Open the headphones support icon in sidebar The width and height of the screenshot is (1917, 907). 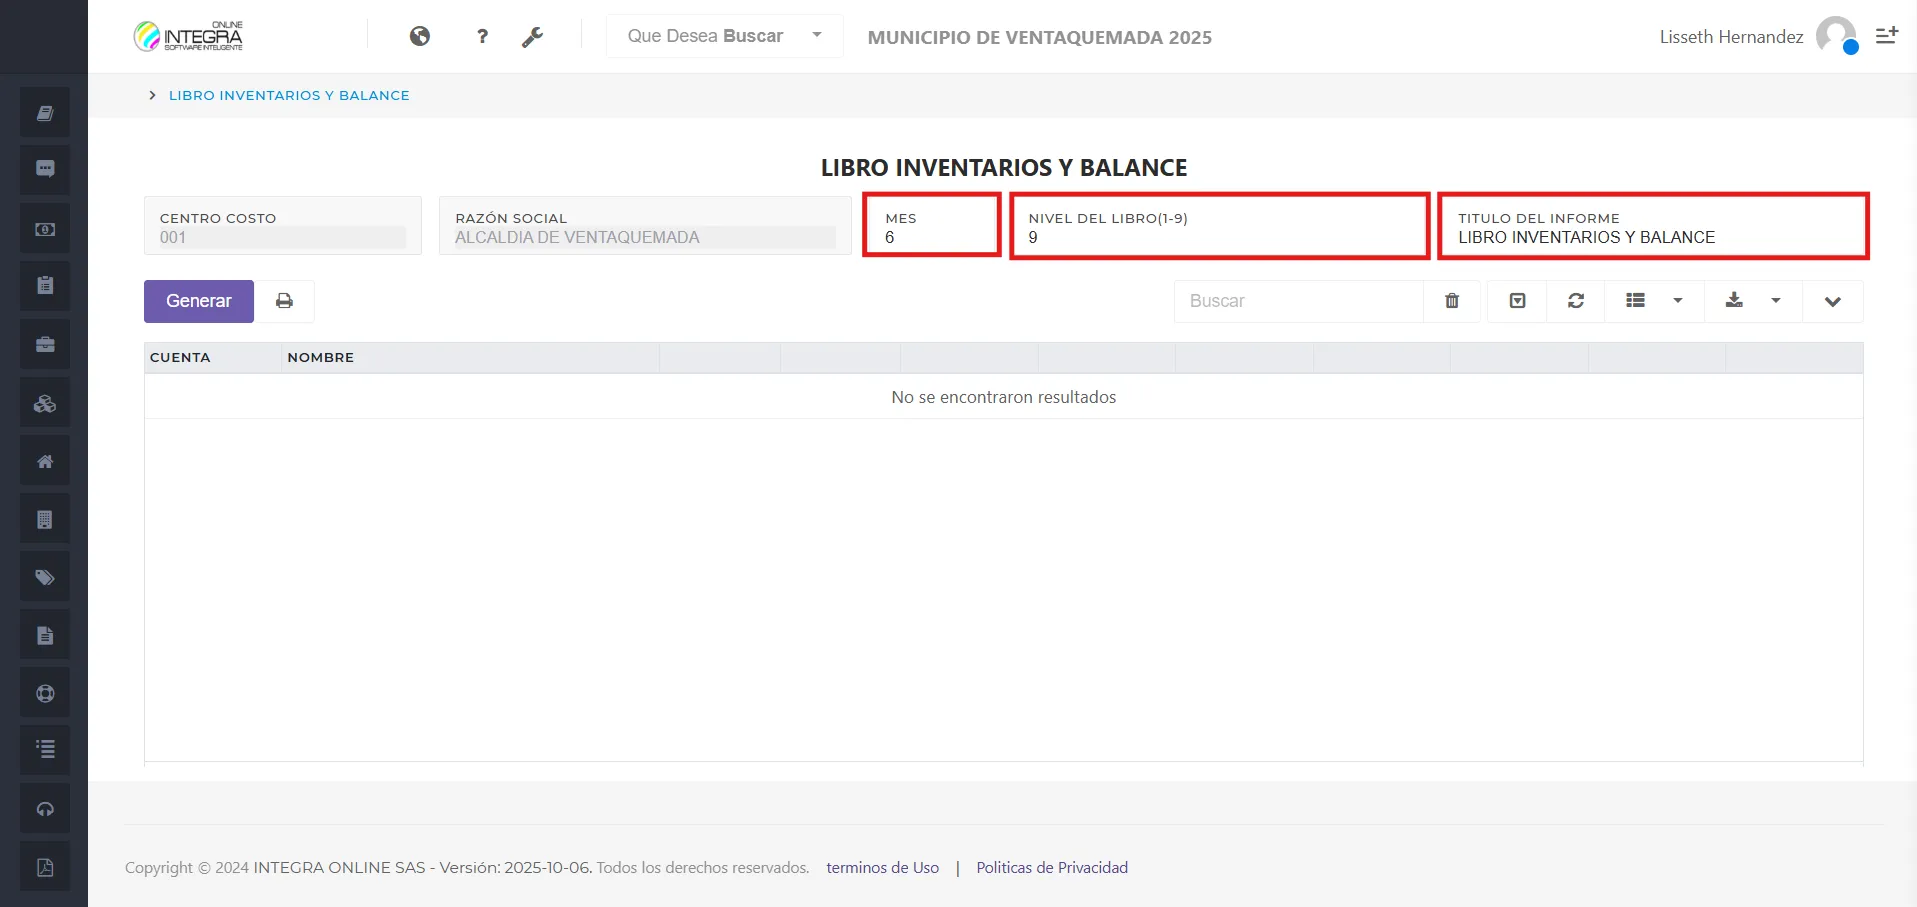(x=44, y=807)
